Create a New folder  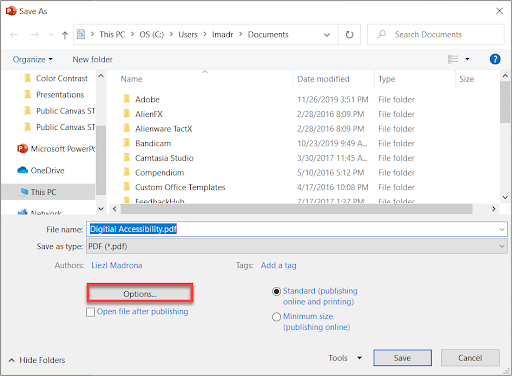click(x=92, y=59)
